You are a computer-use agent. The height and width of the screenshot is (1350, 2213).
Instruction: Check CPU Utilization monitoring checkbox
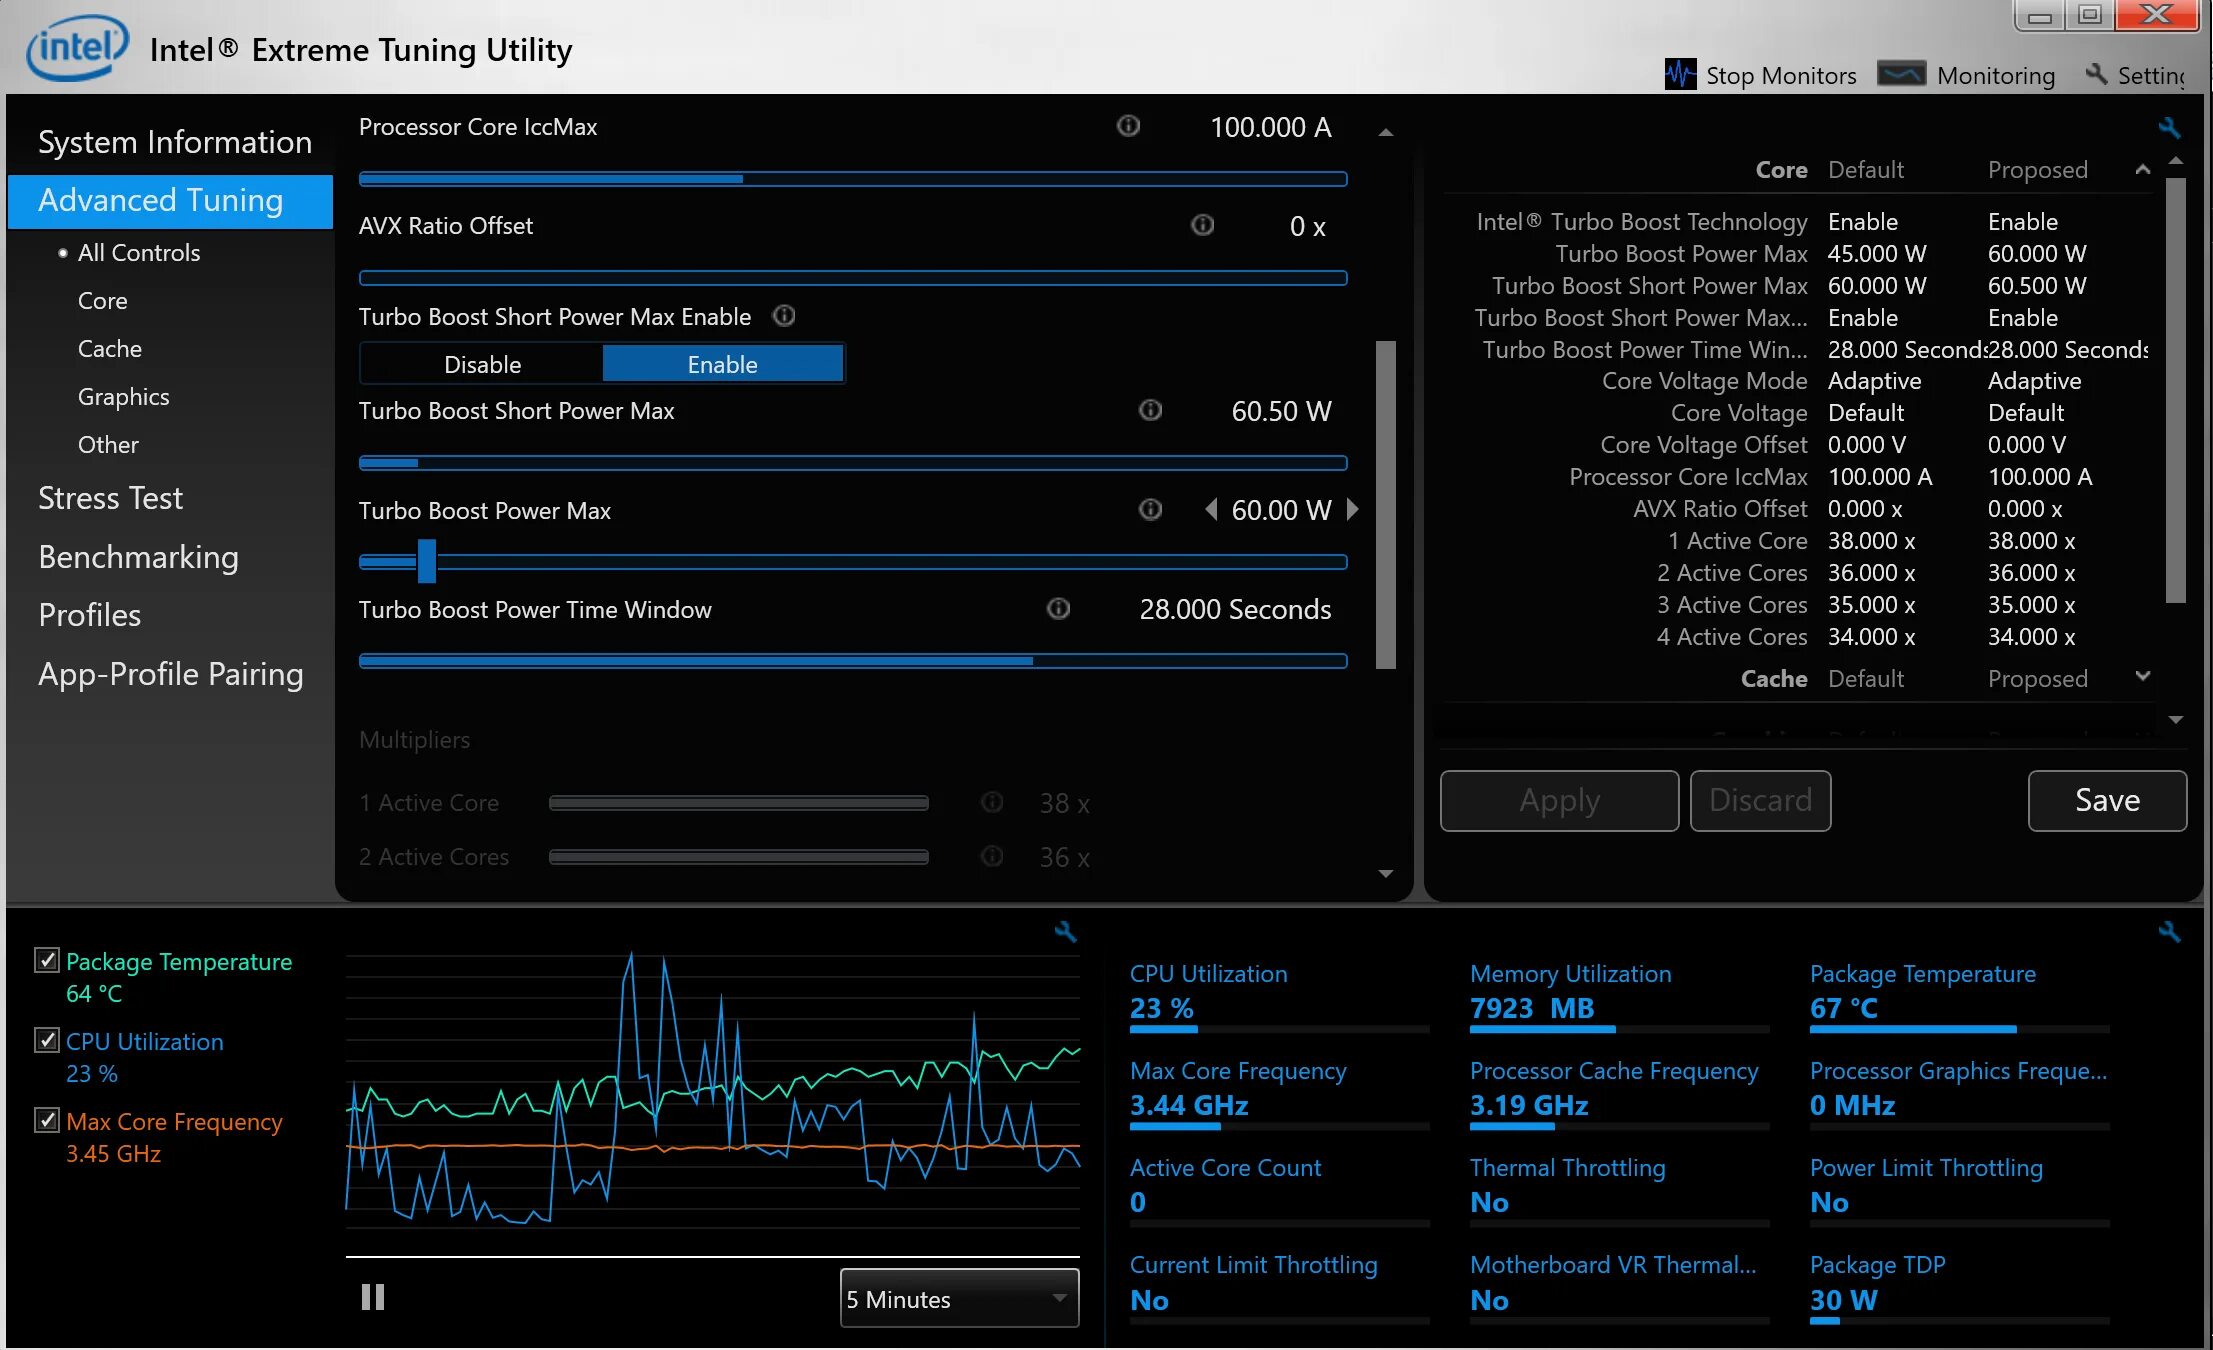click(46, 1042)
